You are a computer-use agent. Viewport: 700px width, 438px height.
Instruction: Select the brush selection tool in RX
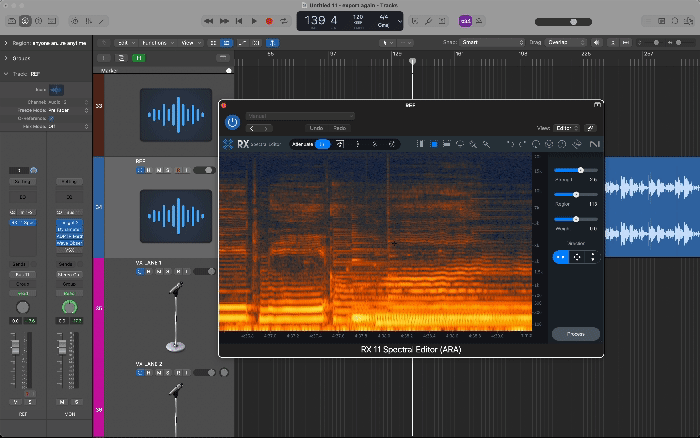click(473, 144)
